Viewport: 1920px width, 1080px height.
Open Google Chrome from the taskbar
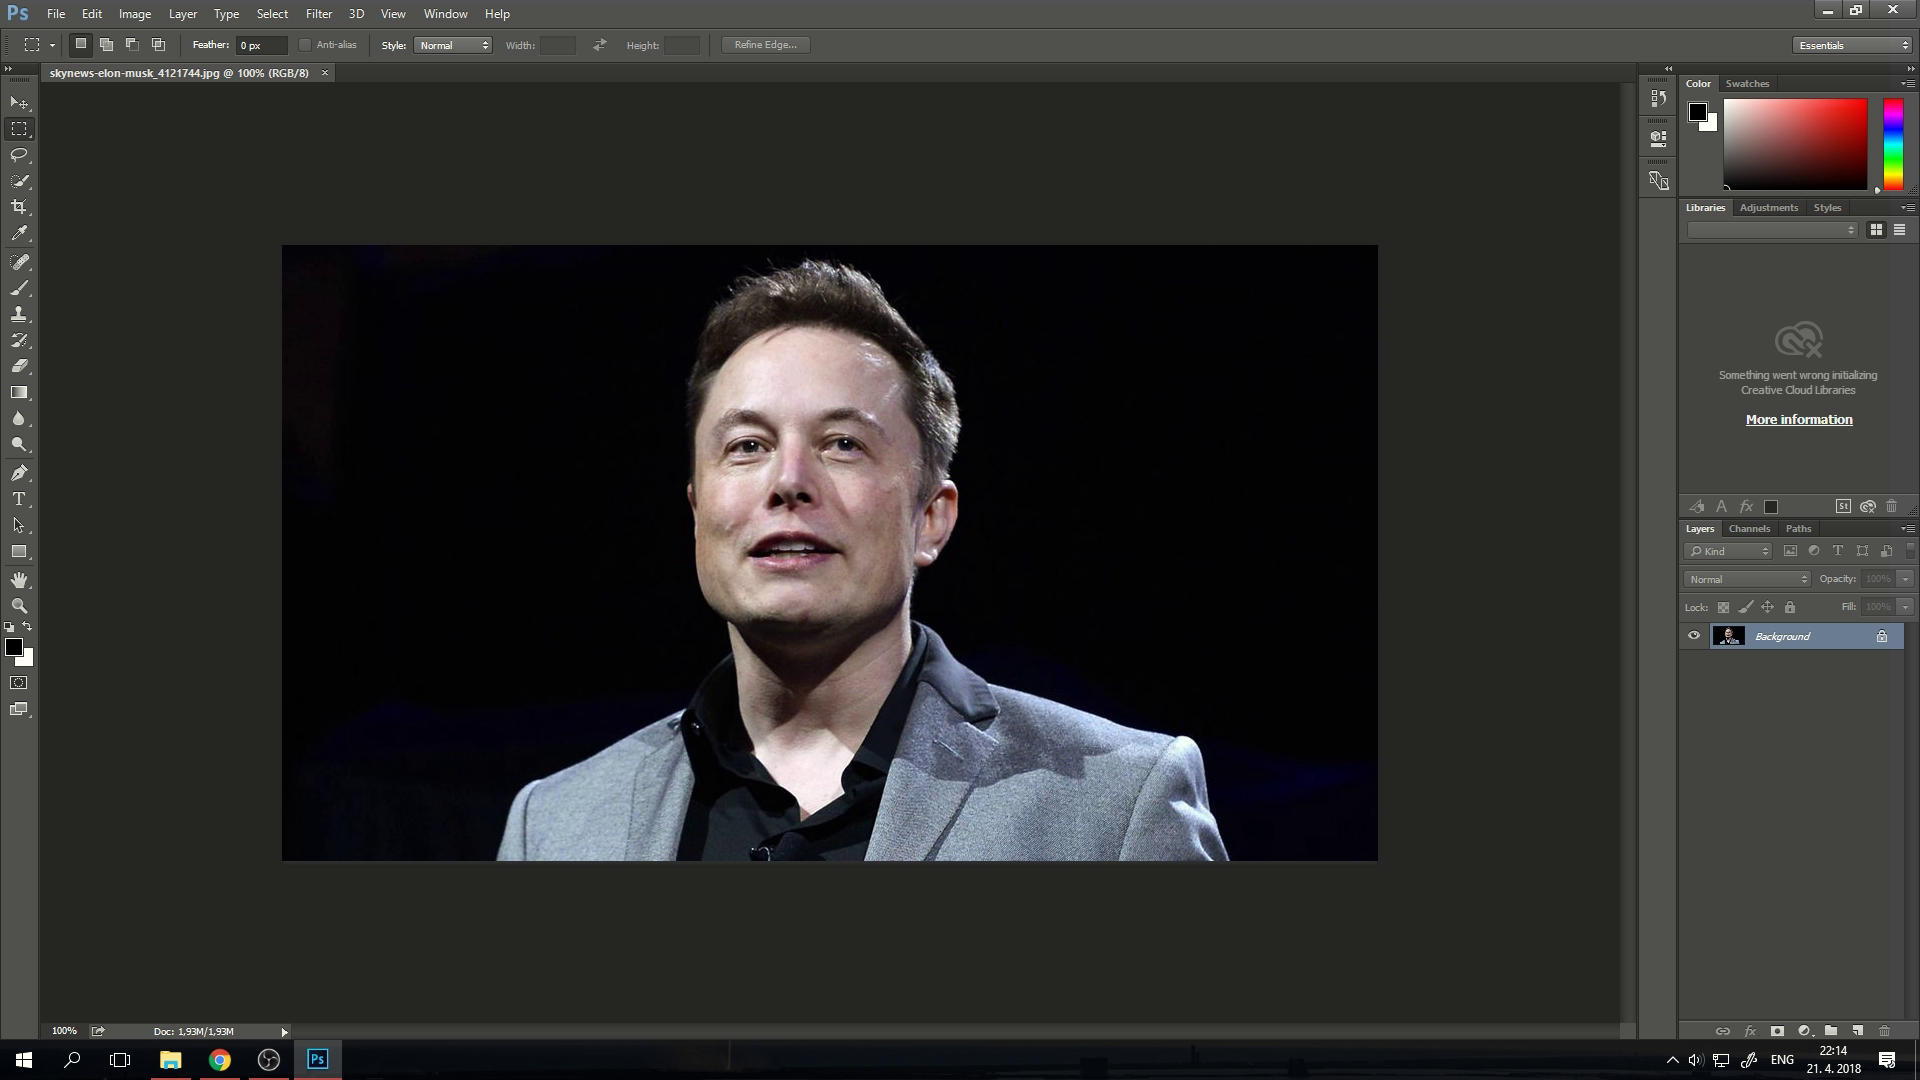pyautogui.click(x=219, y=1060)
